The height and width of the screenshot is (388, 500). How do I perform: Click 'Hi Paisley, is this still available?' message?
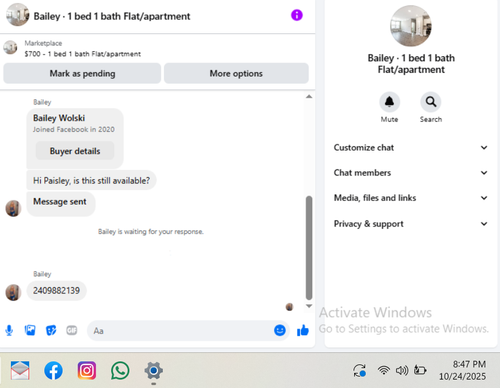pos(91,180)
